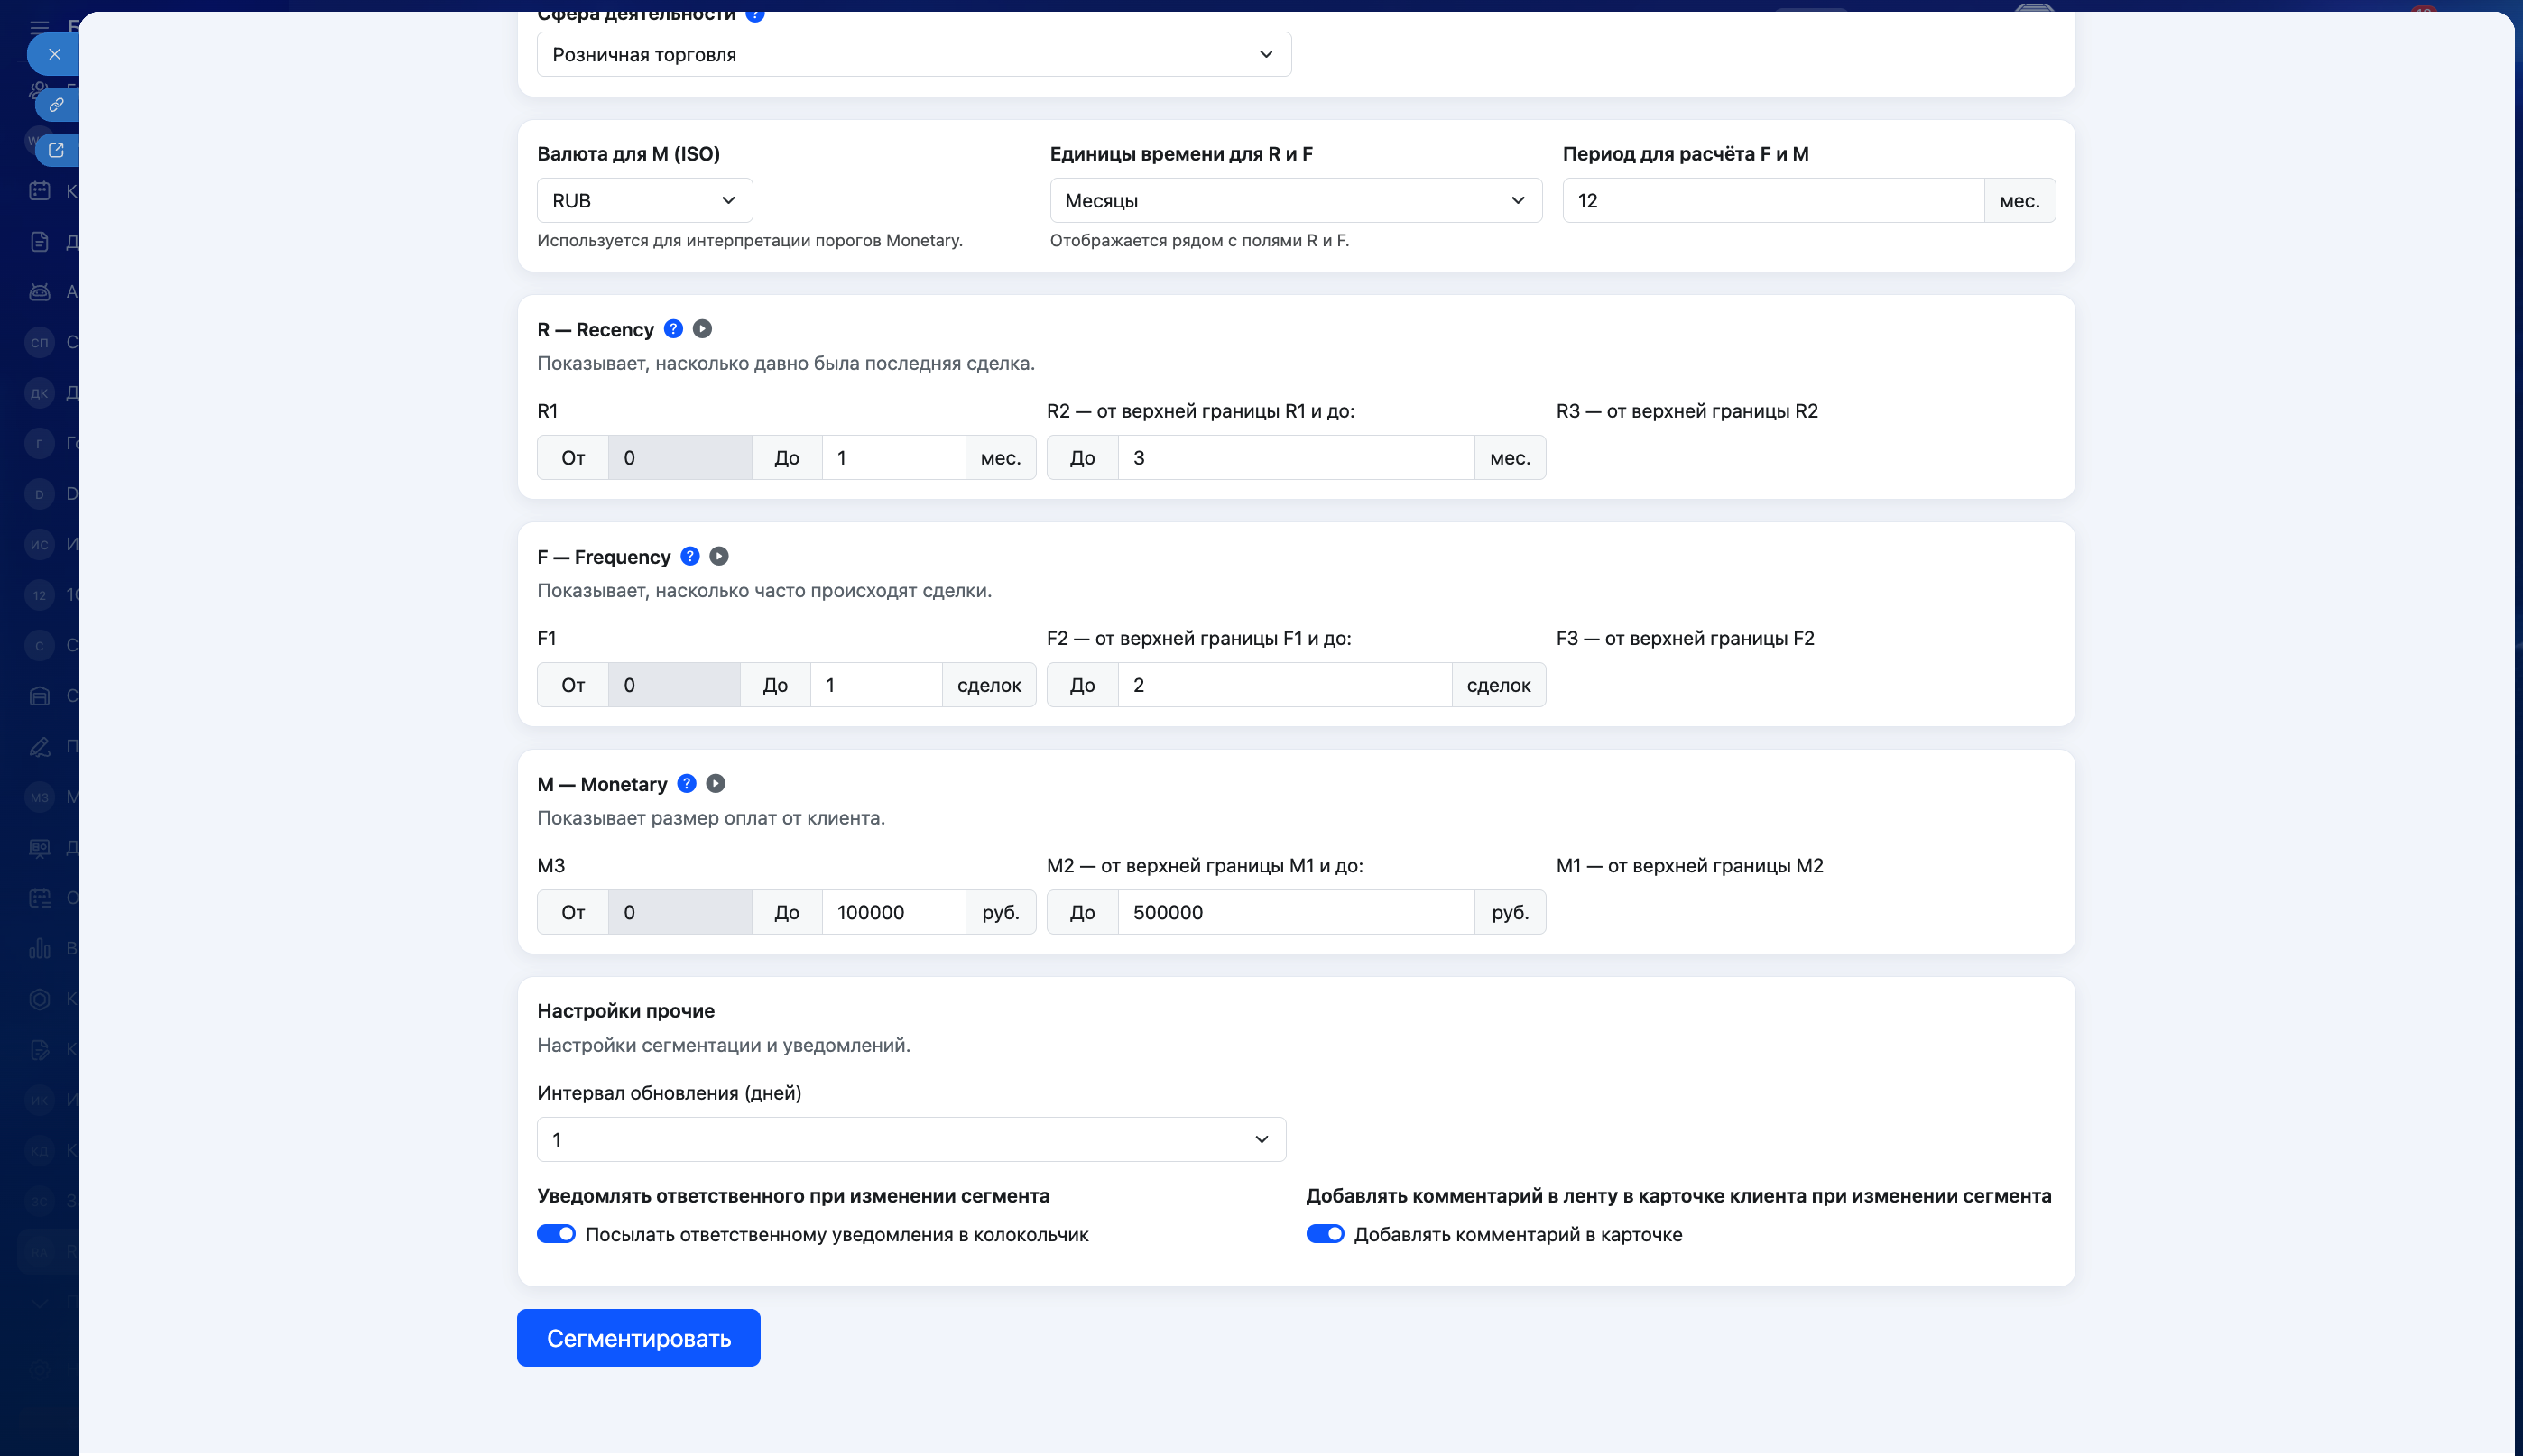Open the update interval days dropdown
This screenshot has height=1456, width=2523.
(910, 1139)
